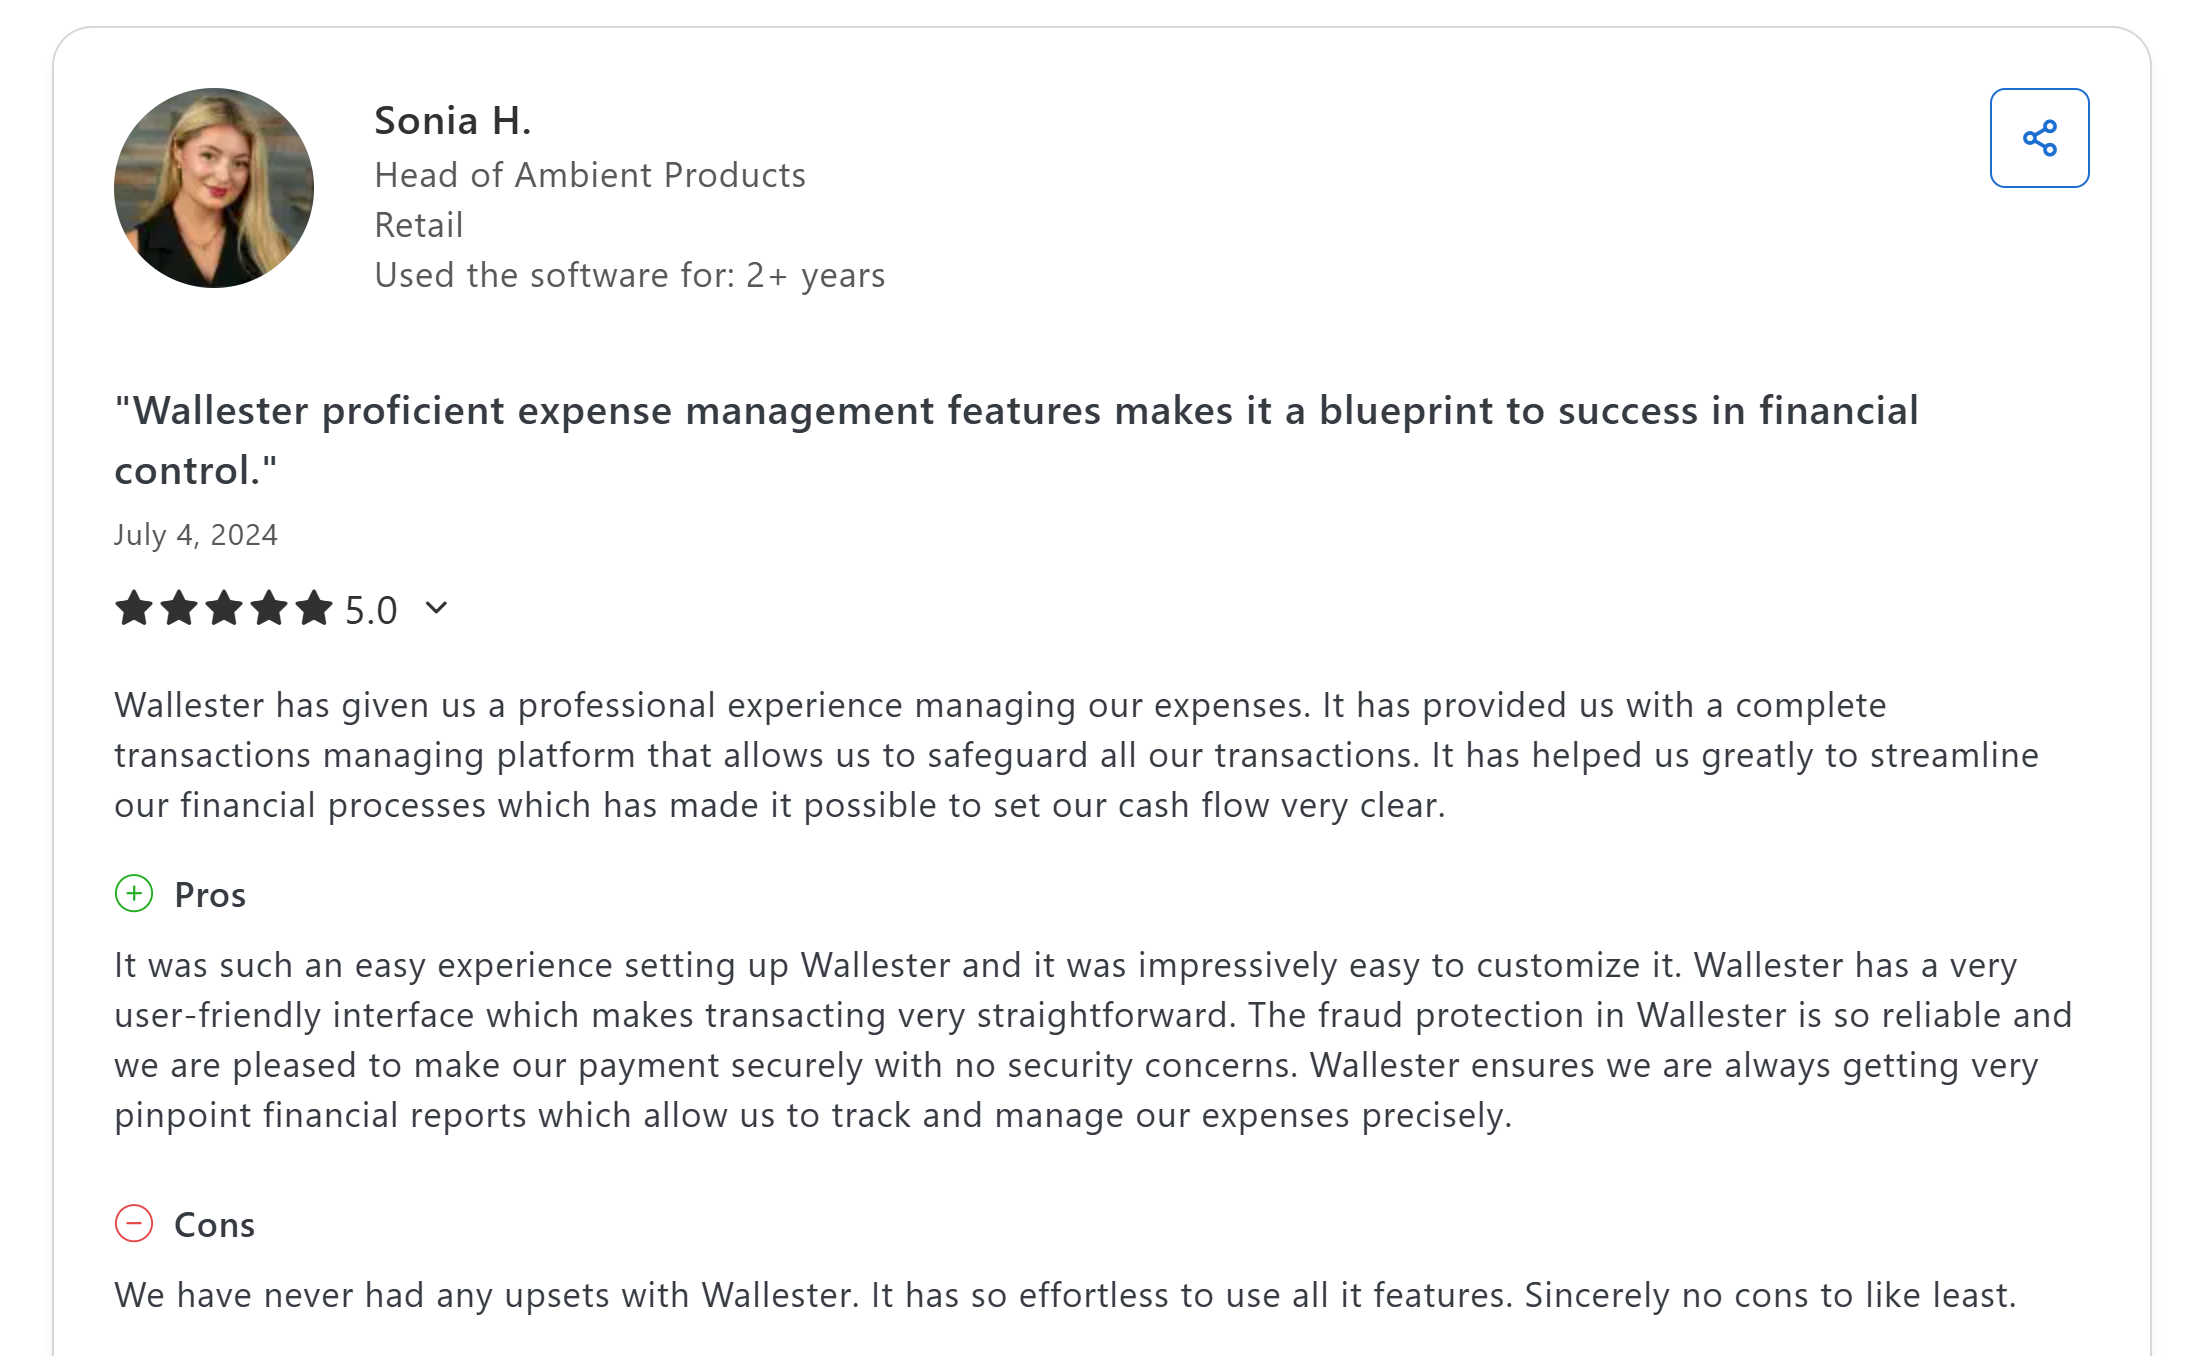Click the July 4, 2024 review date

click(x=196, y=535)
